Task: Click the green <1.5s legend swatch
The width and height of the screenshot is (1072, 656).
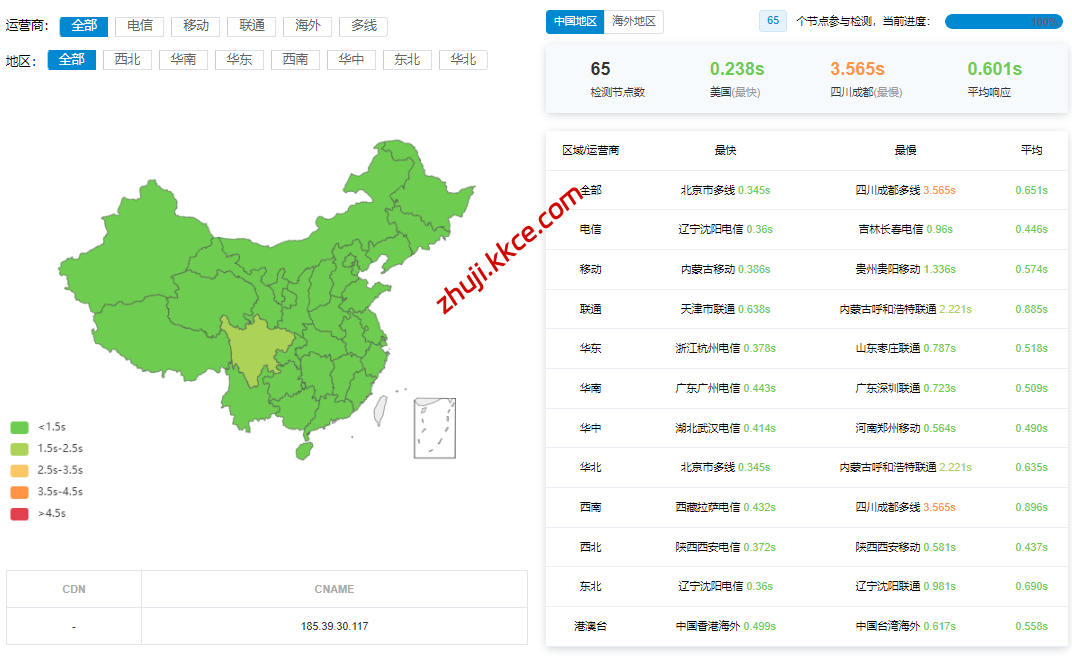Action: [x=19, y=427]
